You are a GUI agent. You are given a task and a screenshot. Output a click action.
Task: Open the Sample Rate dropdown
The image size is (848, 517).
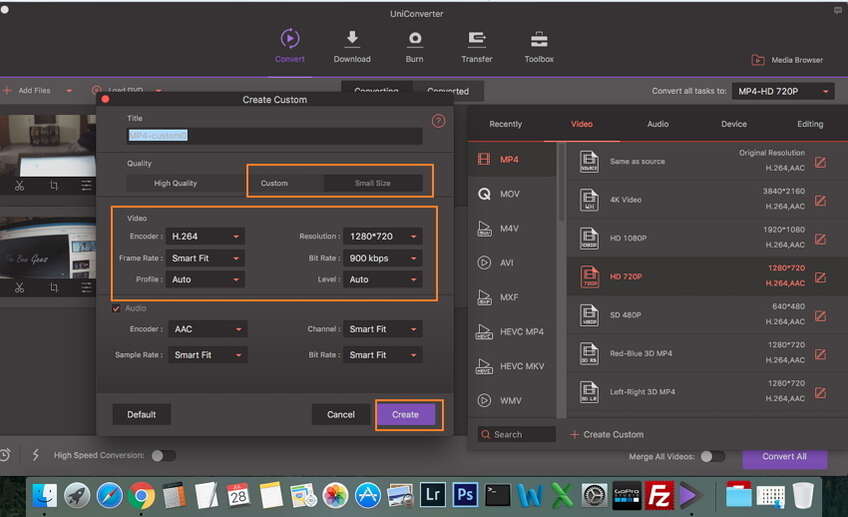[x=208, y=355]
